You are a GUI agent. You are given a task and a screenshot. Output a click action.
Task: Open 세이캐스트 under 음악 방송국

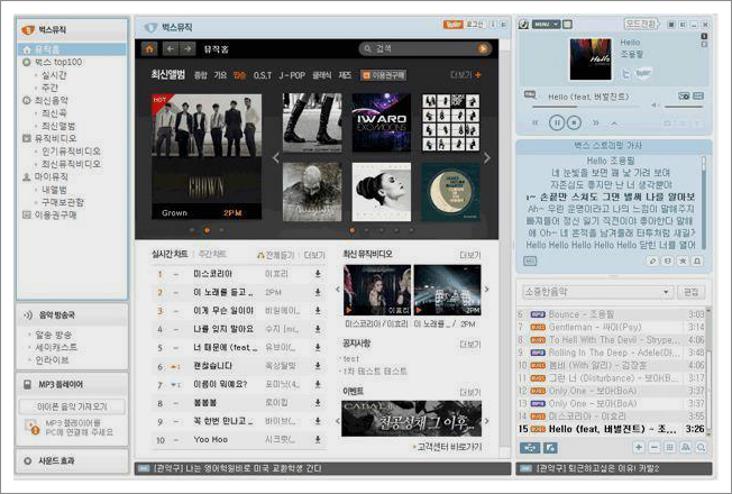click(56, 347)
